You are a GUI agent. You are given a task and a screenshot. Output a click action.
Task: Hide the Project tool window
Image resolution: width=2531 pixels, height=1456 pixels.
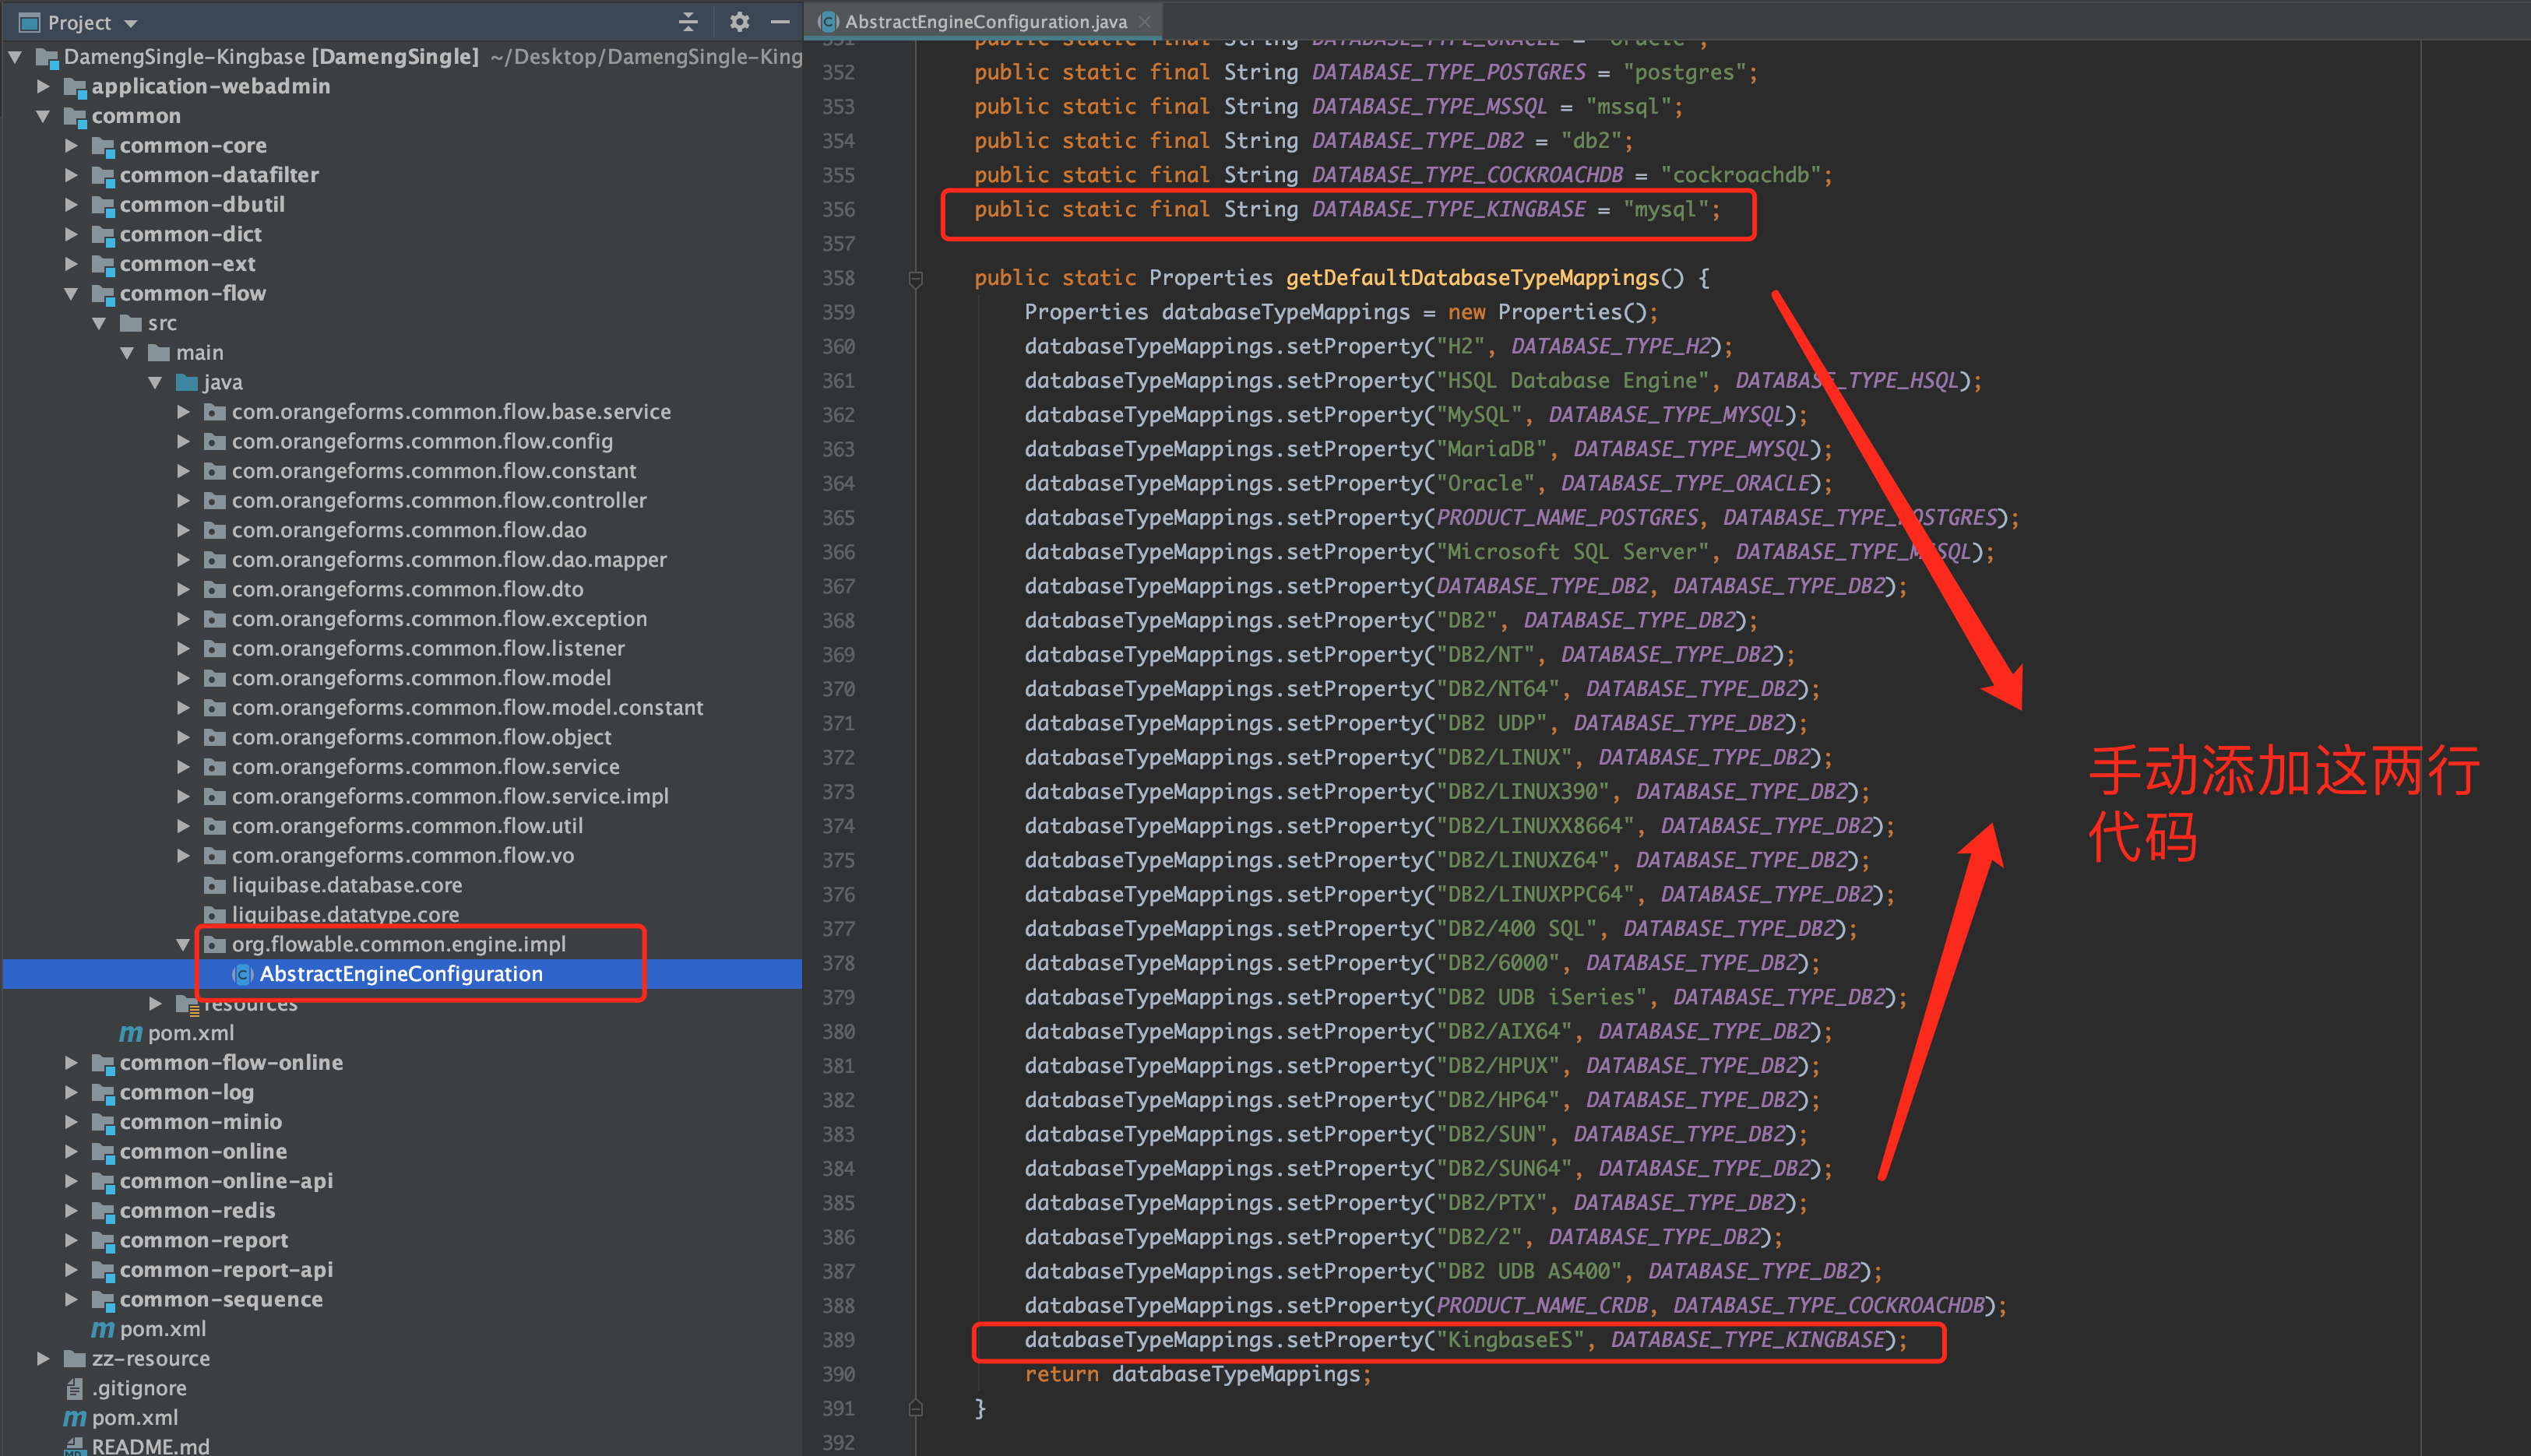pyautogui.click(x=780, y=22)
